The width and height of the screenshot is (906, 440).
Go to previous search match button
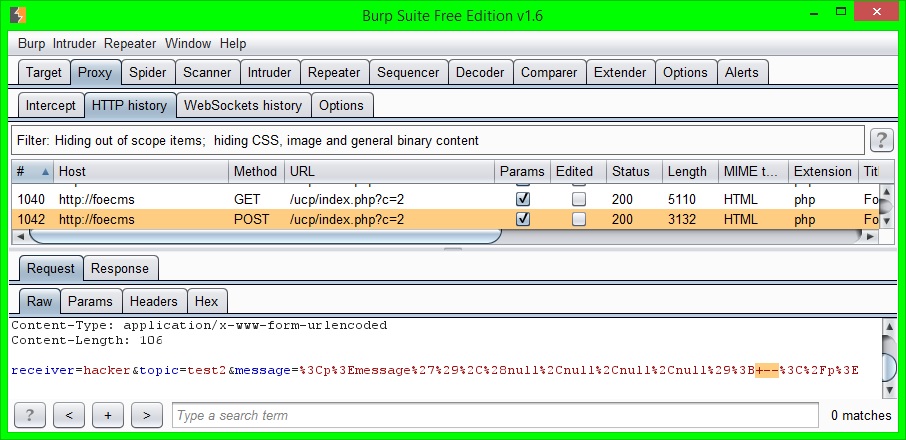pyautogui.click(x=69, y=415)
